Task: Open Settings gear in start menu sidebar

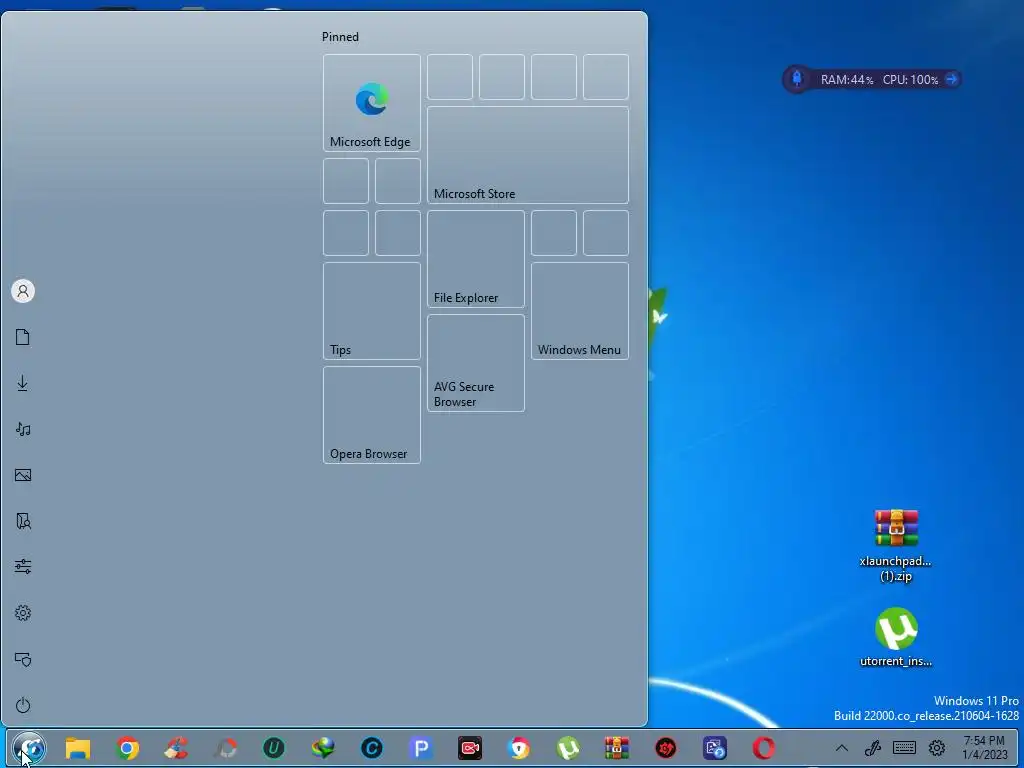Action: 23,613
